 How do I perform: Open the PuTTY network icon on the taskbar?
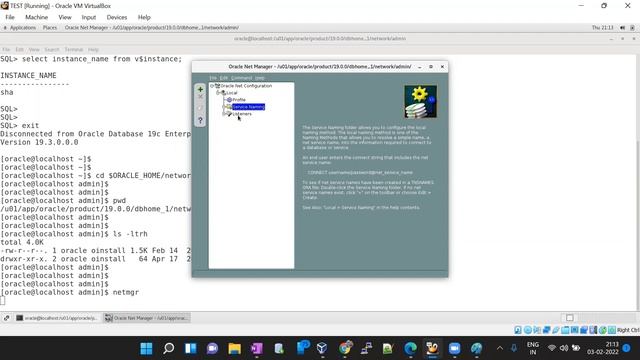[366, 348]
